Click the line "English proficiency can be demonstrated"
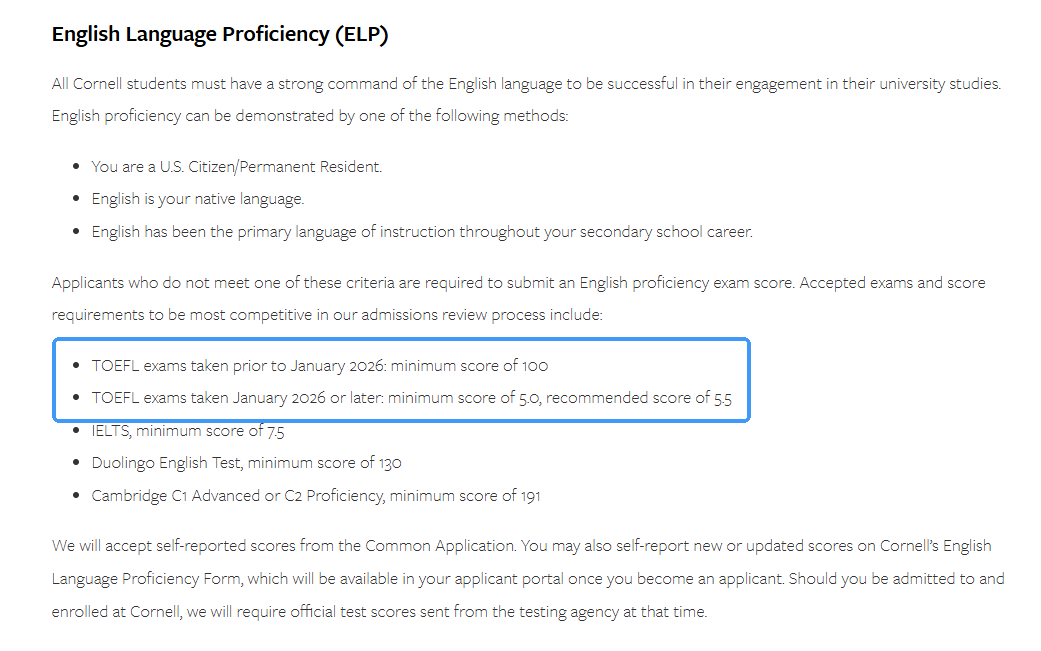 pyautogui.click(x=310, y=116)
